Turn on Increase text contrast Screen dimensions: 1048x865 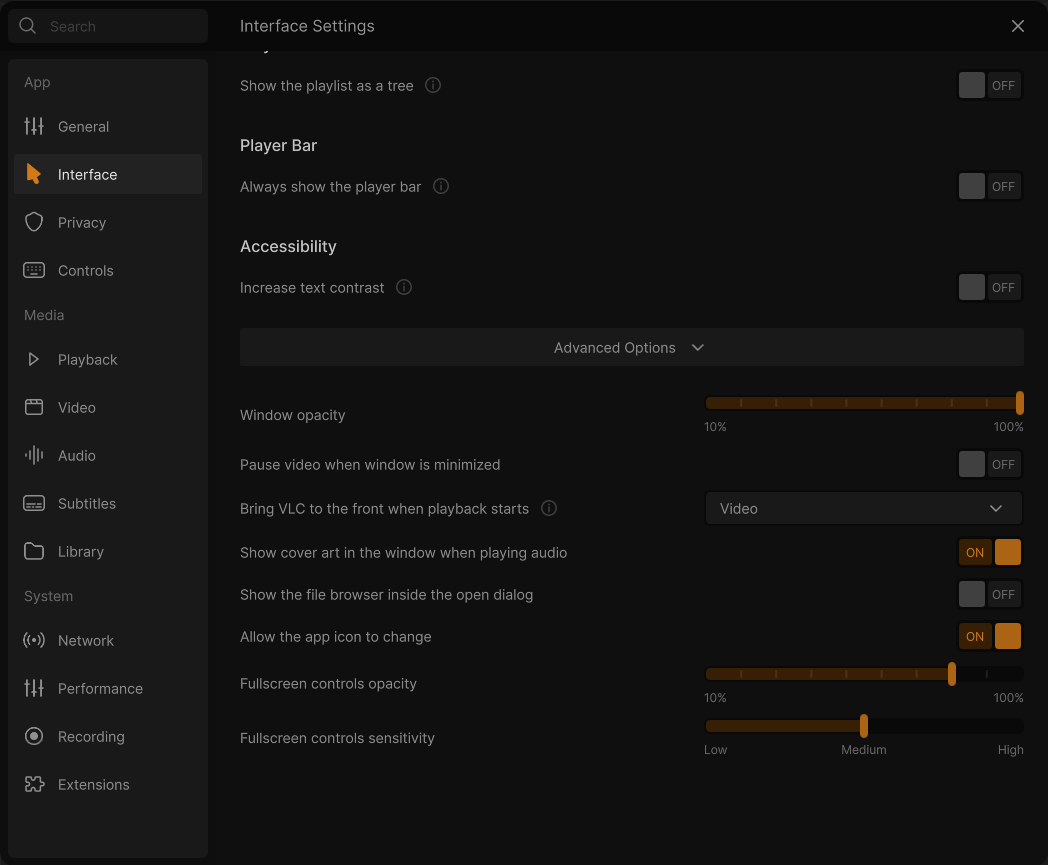[x=990, y=287]
